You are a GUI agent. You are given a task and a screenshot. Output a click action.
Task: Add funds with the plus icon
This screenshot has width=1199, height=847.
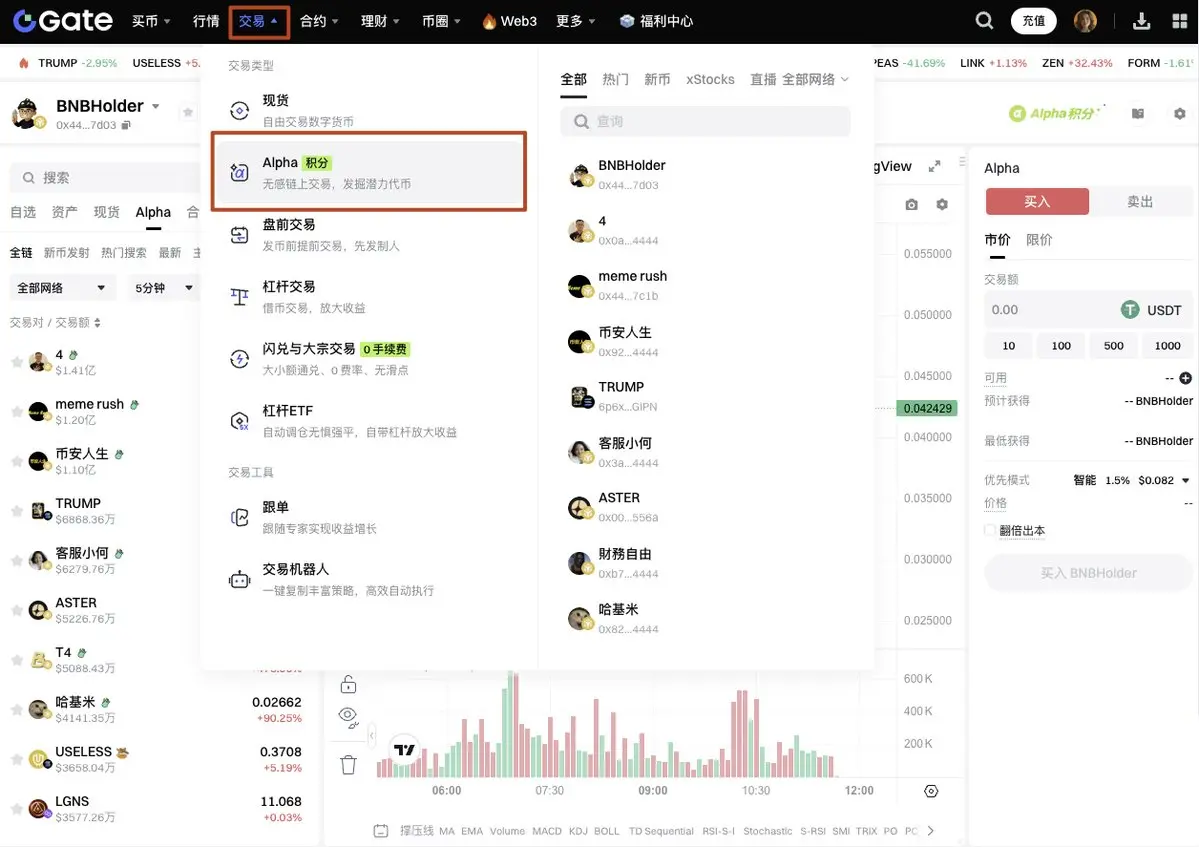(1185, 378)
